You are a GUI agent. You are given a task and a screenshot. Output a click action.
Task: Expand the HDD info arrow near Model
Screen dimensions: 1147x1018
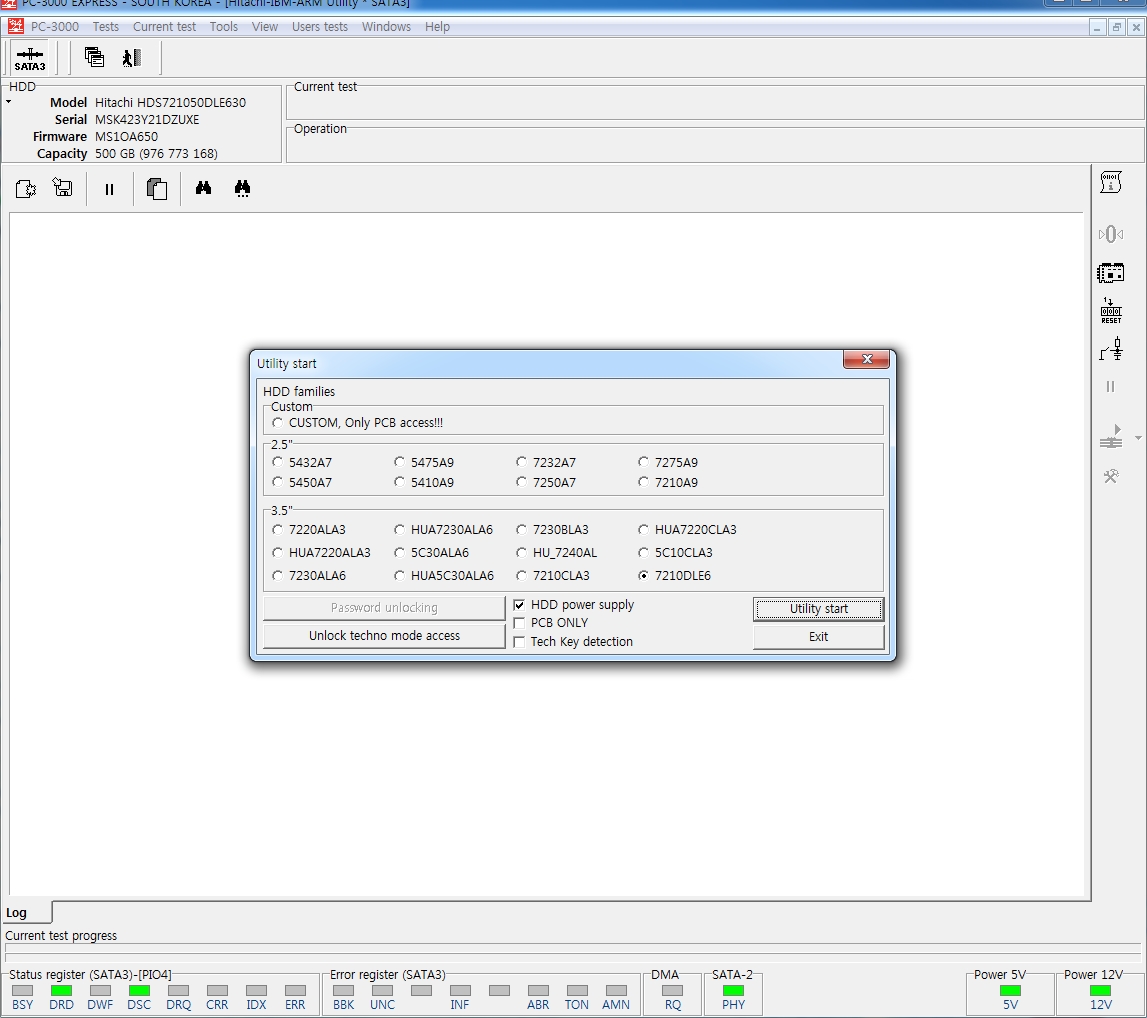tap(9, 102)
